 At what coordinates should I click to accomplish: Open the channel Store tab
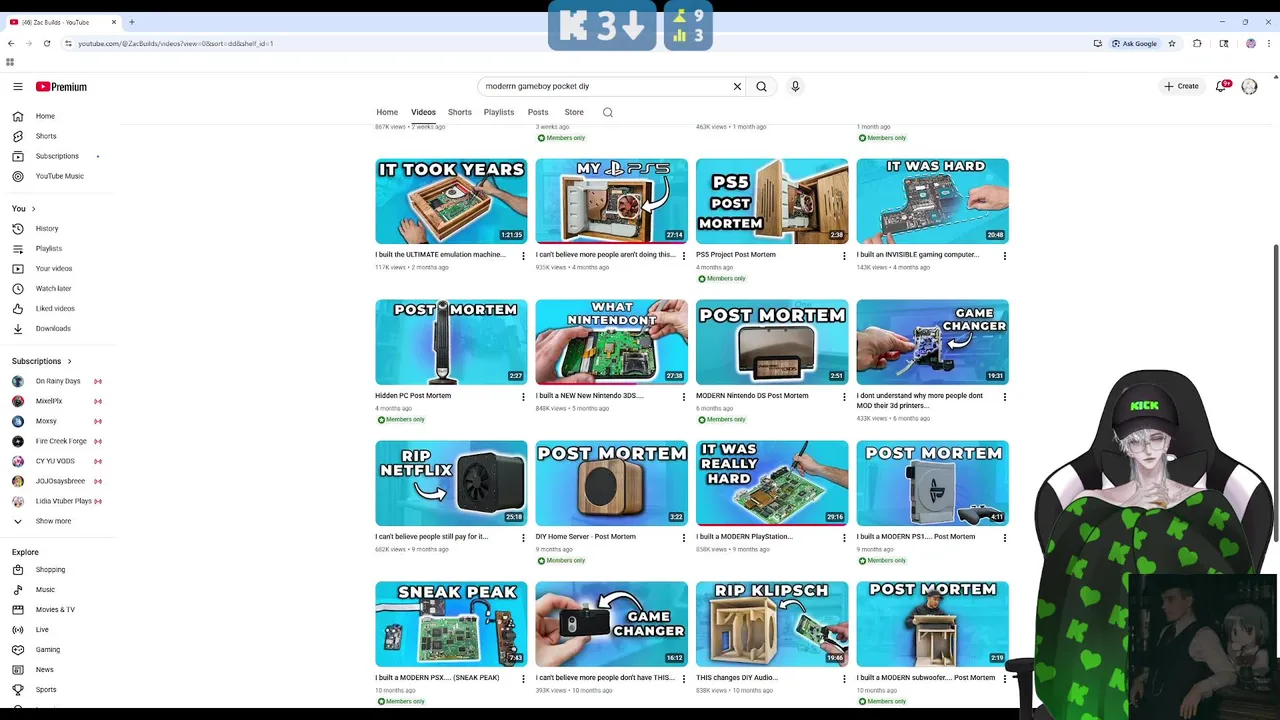click(x=574, y=112)
